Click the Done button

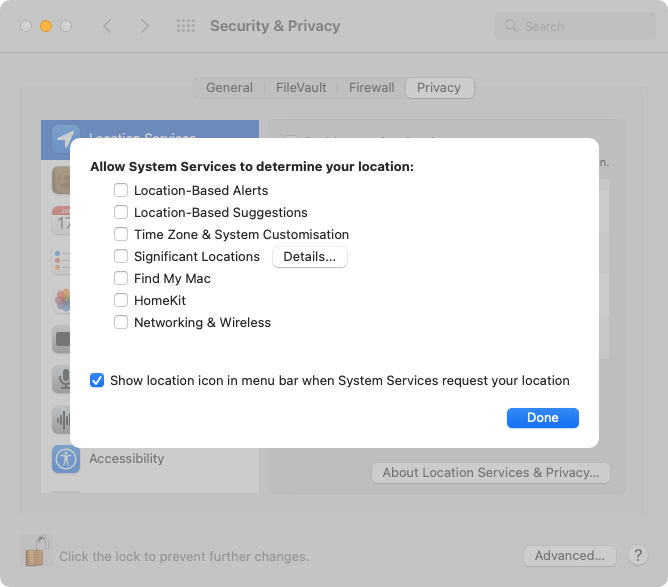542,417
